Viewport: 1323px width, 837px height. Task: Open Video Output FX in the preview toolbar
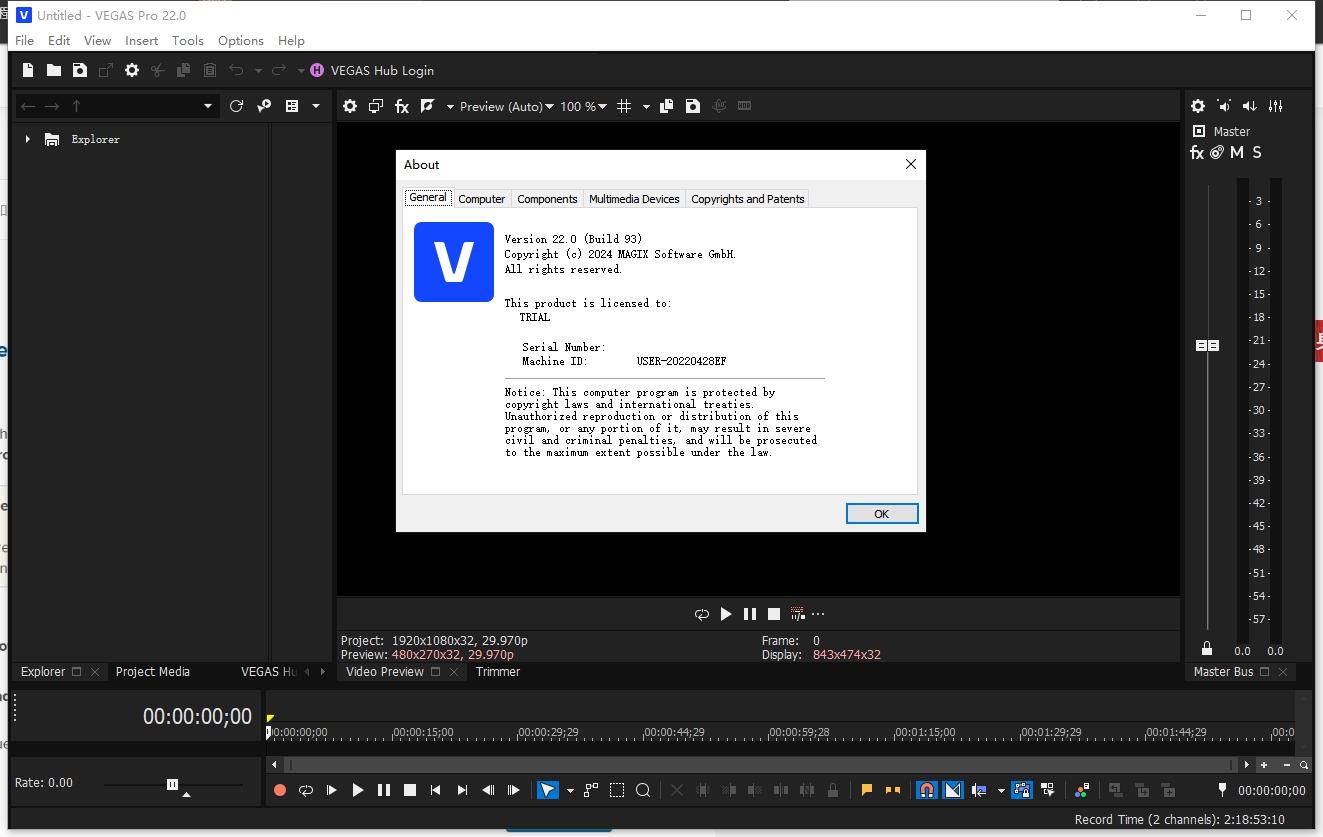coord(402,106)
